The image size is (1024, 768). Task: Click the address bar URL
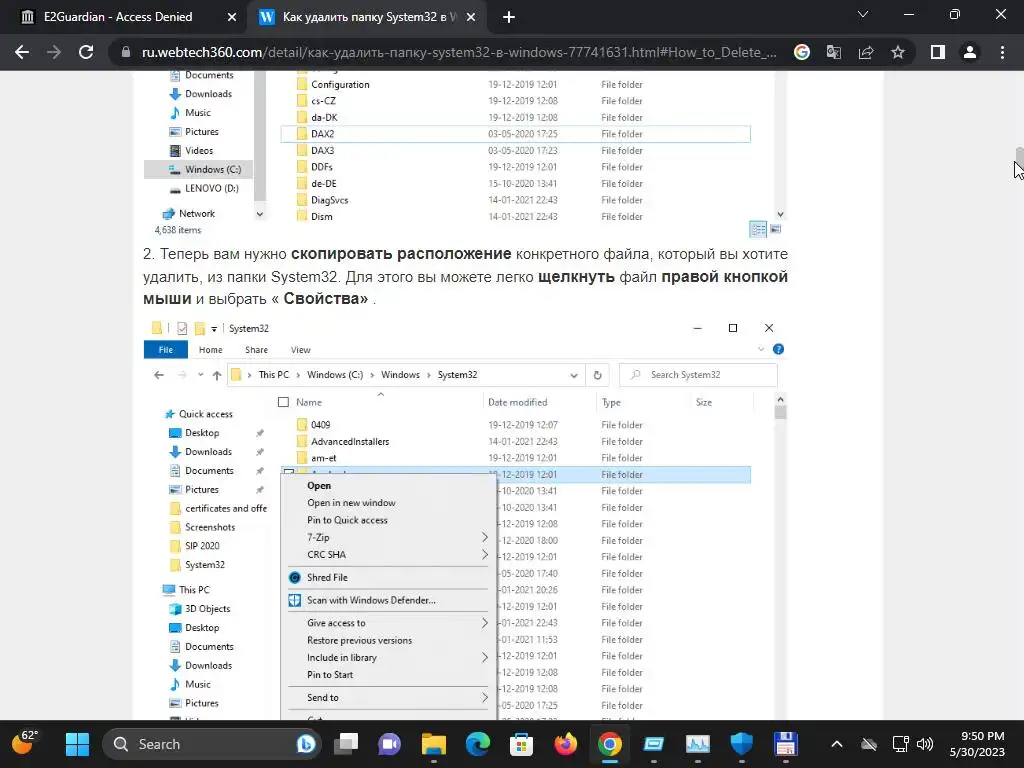tap(459, 52)
